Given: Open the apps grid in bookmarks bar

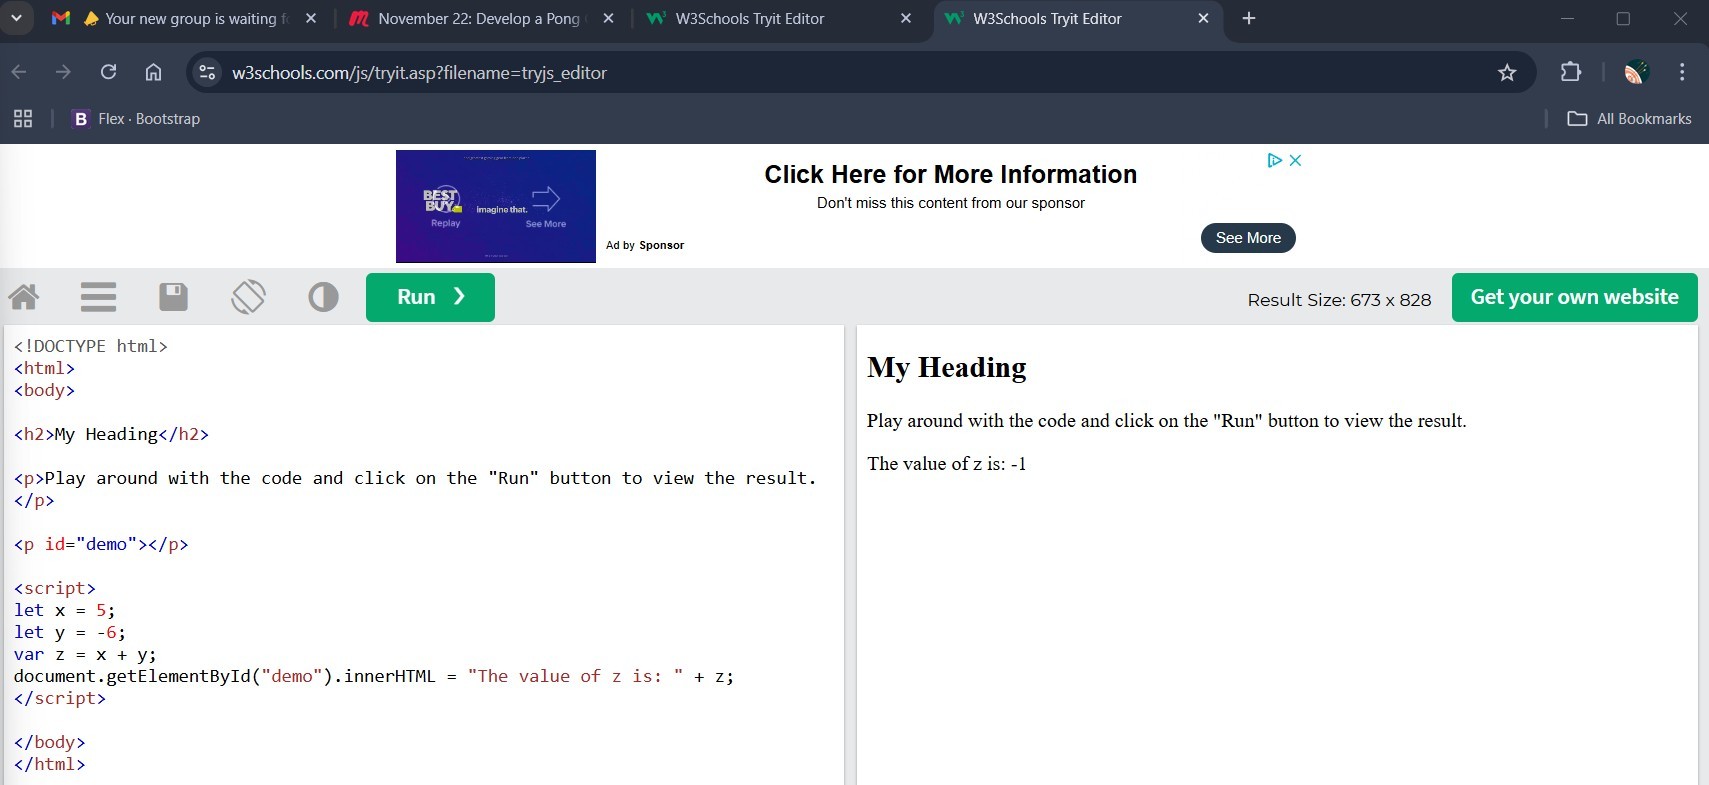Looking at the screenshot, I should (x=23, y=118).
